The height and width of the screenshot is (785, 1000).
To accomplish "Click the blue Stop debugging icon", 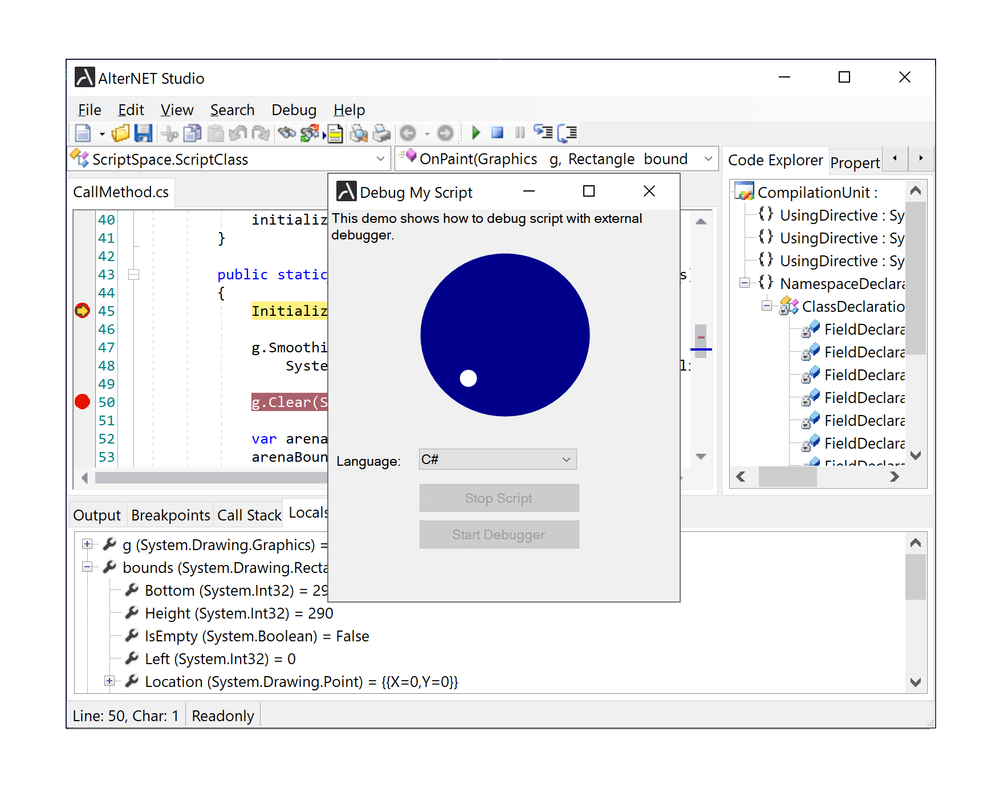I will pyautogui.click(x=497, y=133).
